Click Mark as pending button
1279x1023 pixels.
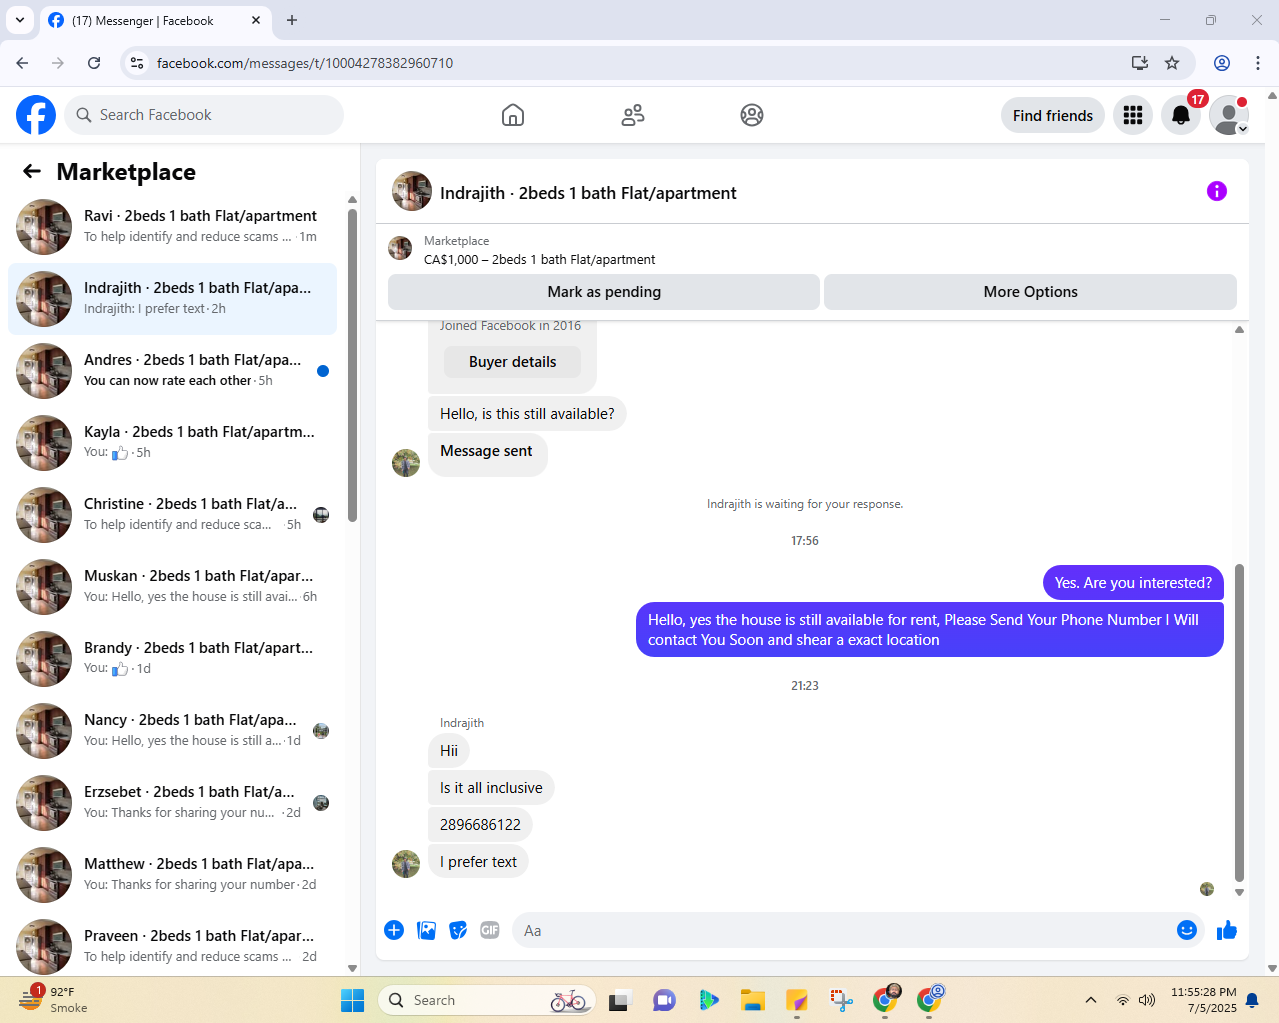(x=604, y=292)
